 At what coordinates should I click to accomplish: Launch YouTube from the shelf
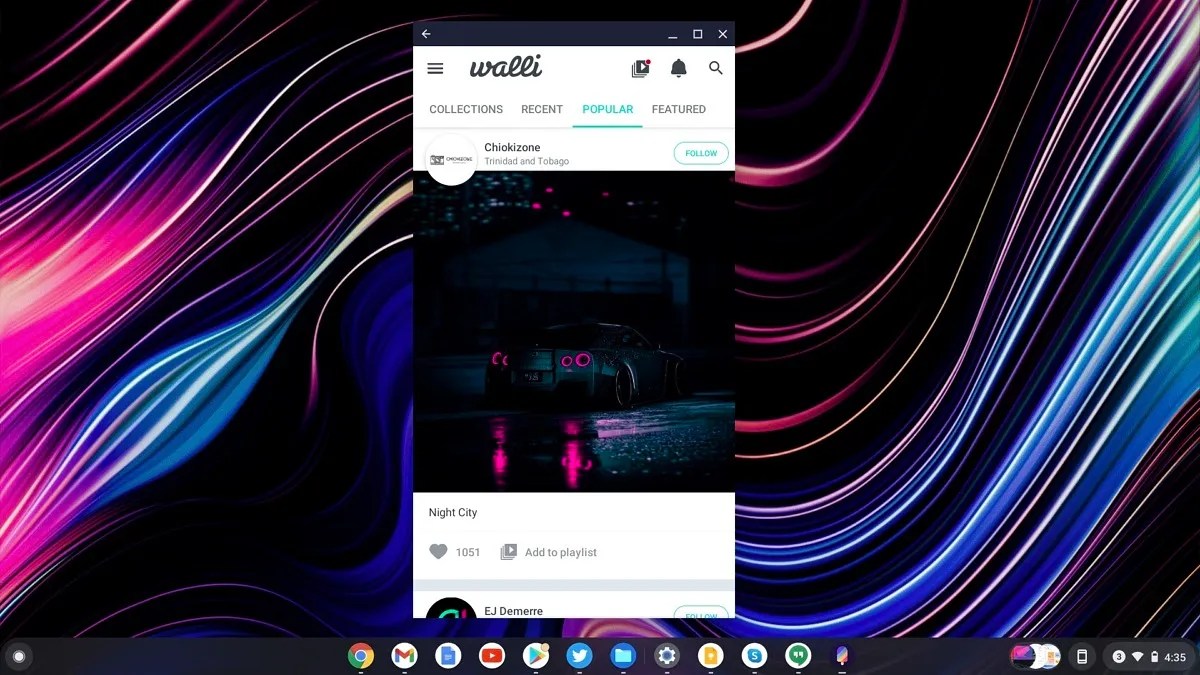click(492, 656)
